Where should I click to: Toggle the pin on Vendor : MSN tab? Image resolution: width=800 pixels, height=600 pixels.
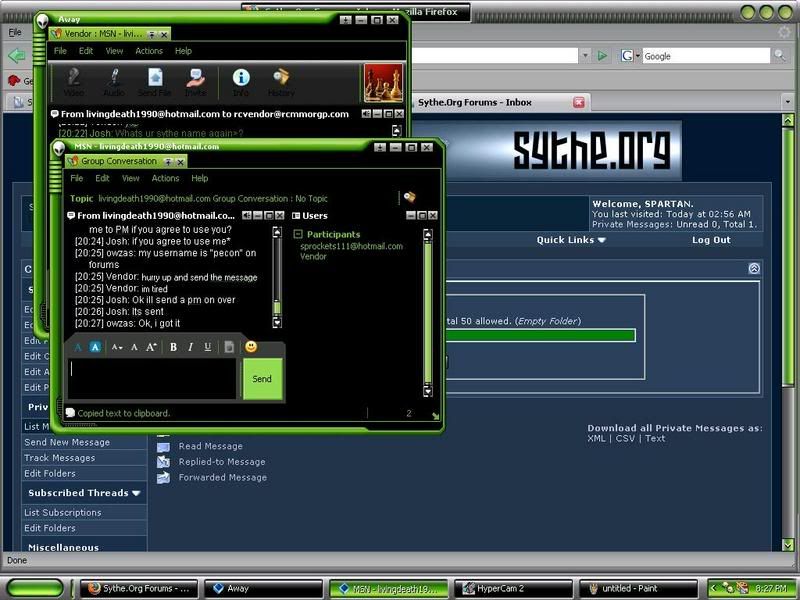152,35
